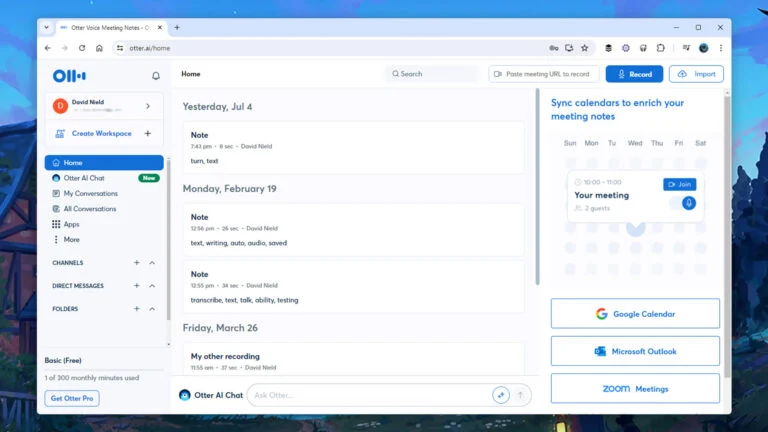The width and height of the screenshot is (768, 432).
Task: Open the notifications bell
Action: click(x=155, y=75)
